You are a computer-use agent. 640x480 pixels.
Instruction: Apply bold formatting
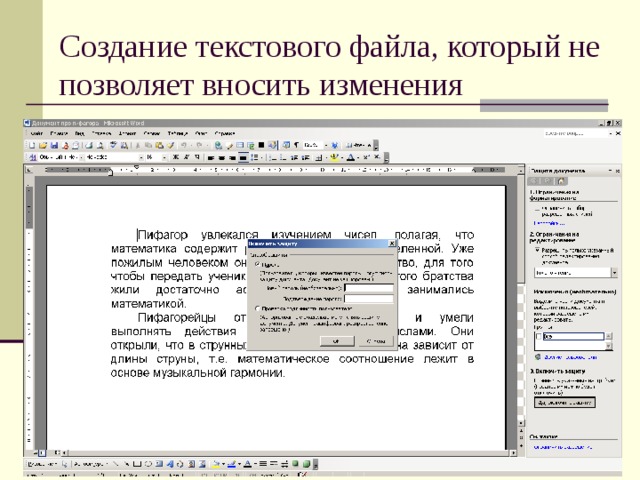pyautogui.click(x=176, y=157)
